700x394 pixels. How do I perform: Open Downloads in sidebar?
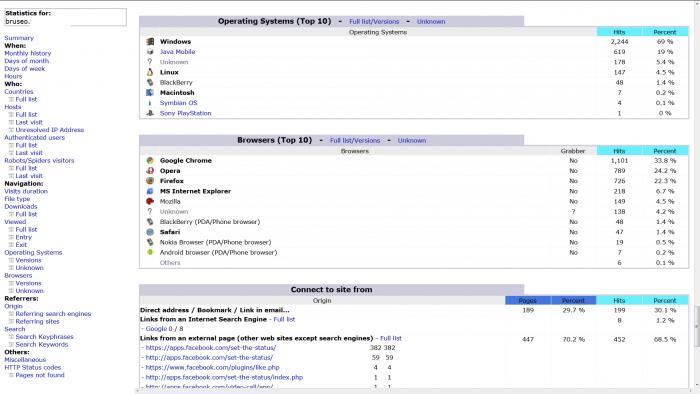[21, 207]
